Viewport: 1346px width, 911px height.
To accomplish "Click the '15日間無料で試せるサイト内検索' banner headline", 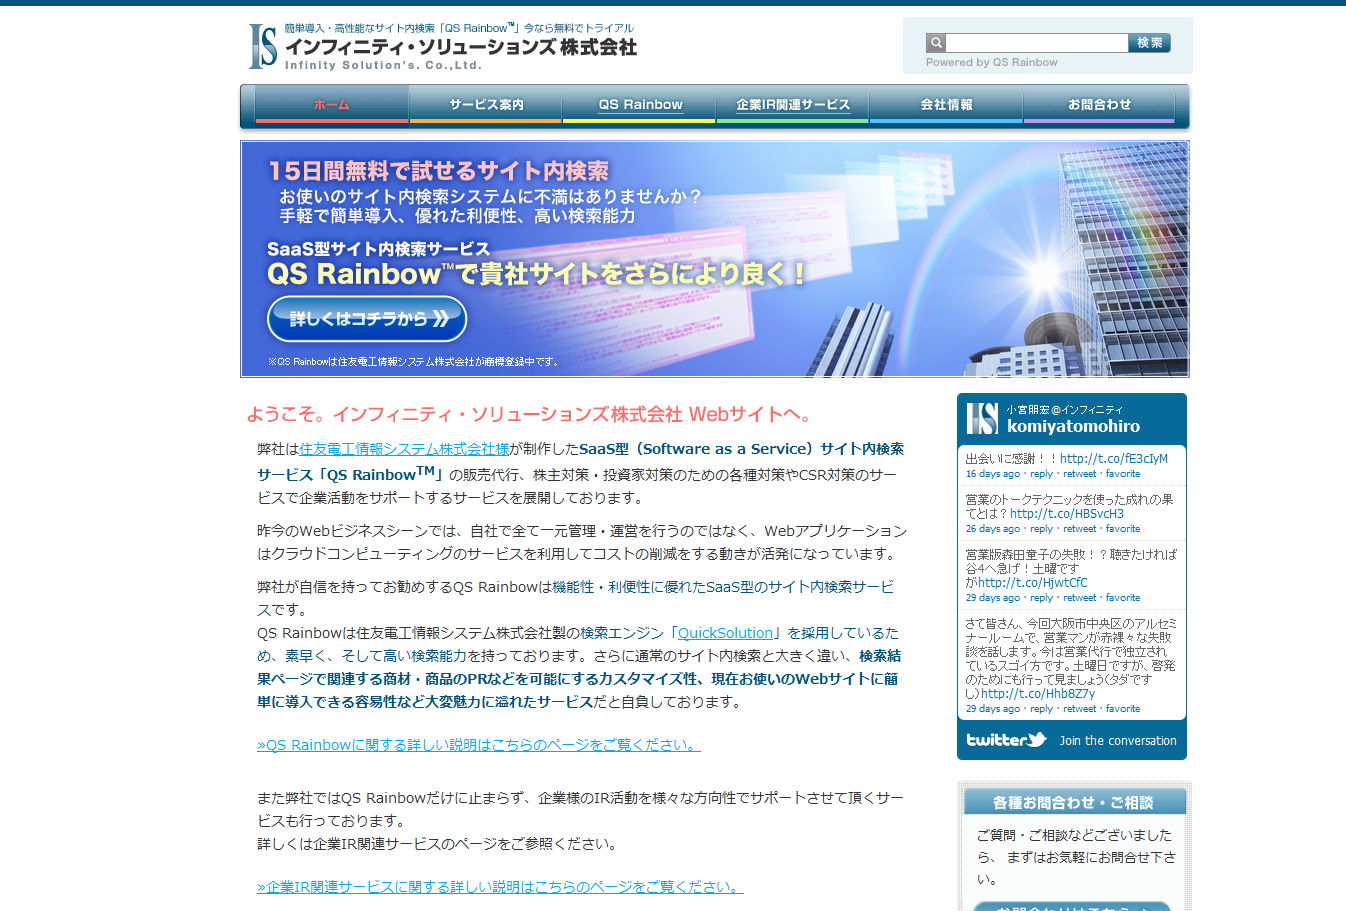I will coord(439,171).
